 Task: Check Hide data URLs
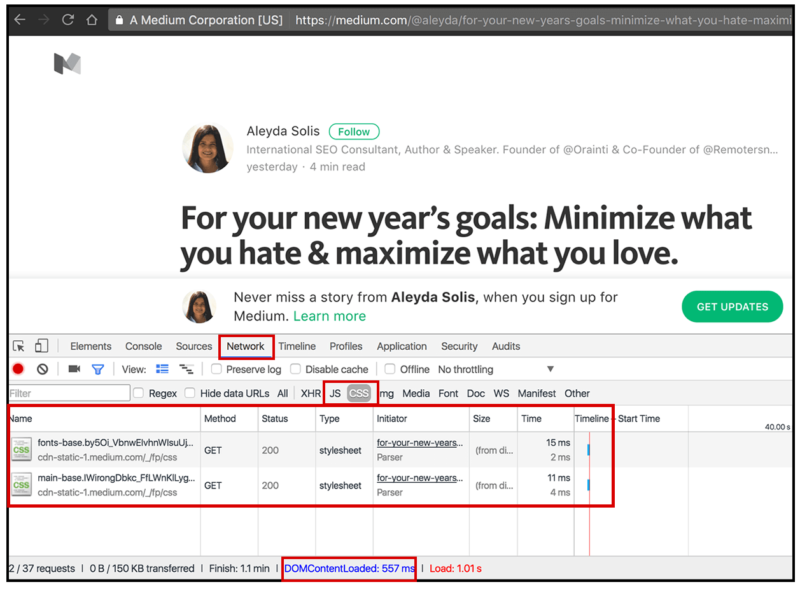190,392
